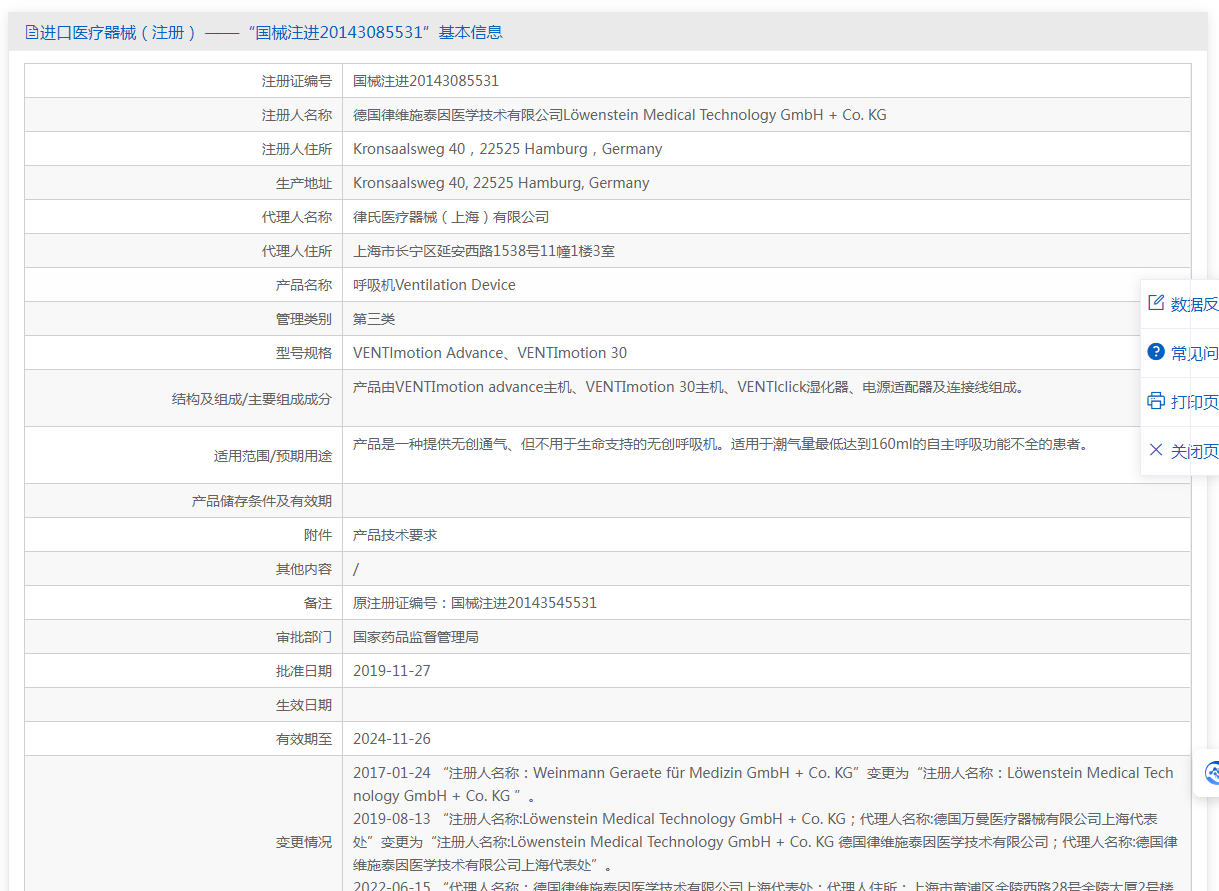
Task: Select approval date 2019-11-27
Action: tap(392, 671)
